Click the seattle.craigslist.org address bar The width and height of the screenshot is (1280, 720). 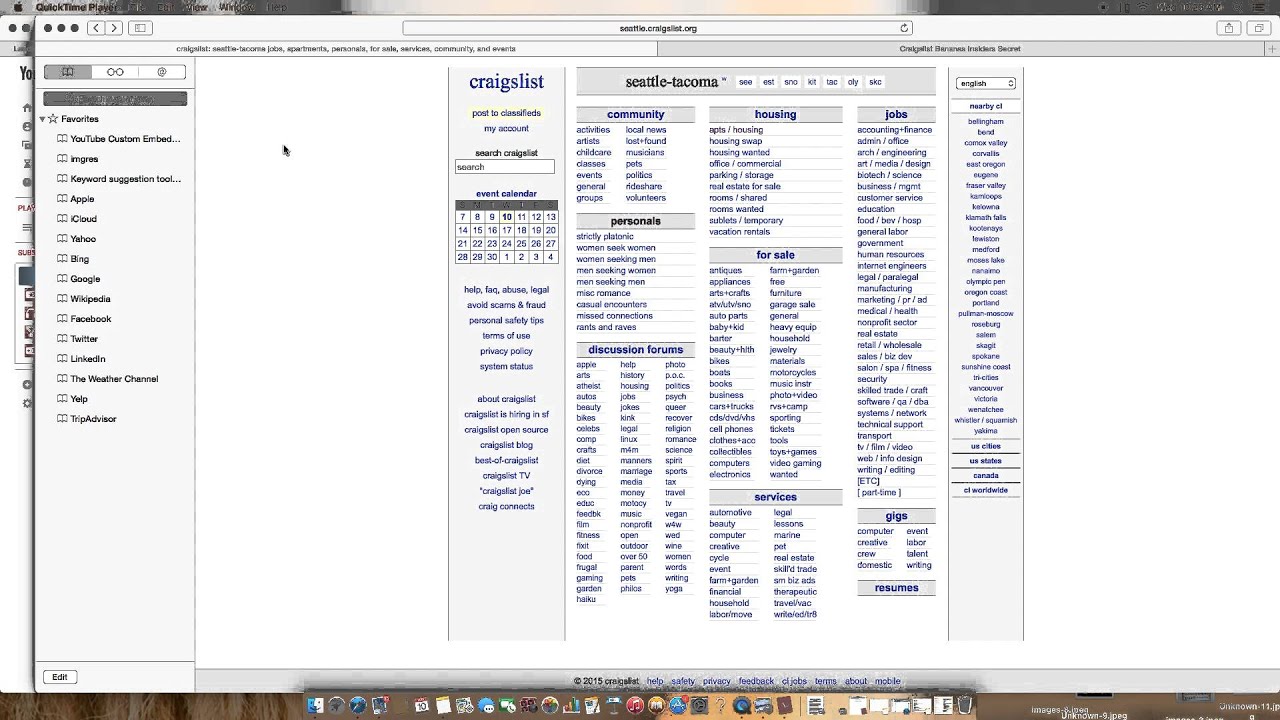click(658, 28)
